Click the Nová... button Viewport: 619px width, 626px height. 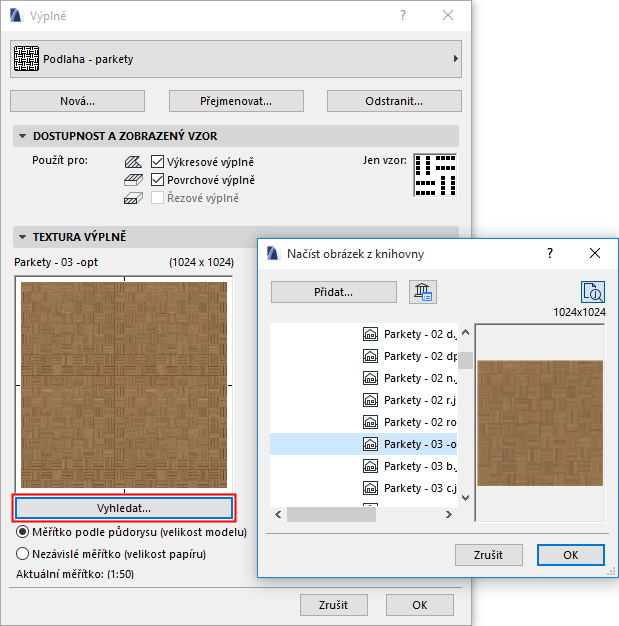tap(77, 101)
